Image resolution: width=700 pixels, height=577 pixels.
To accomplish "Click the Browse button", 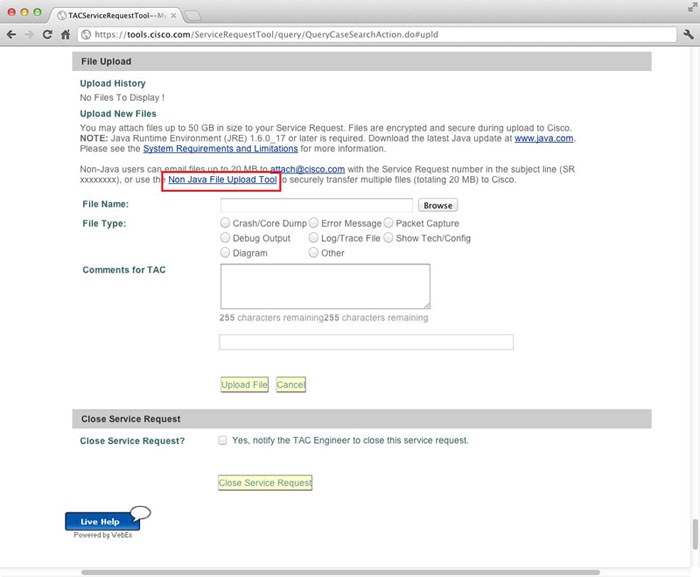I will click(x=438, y=205).
